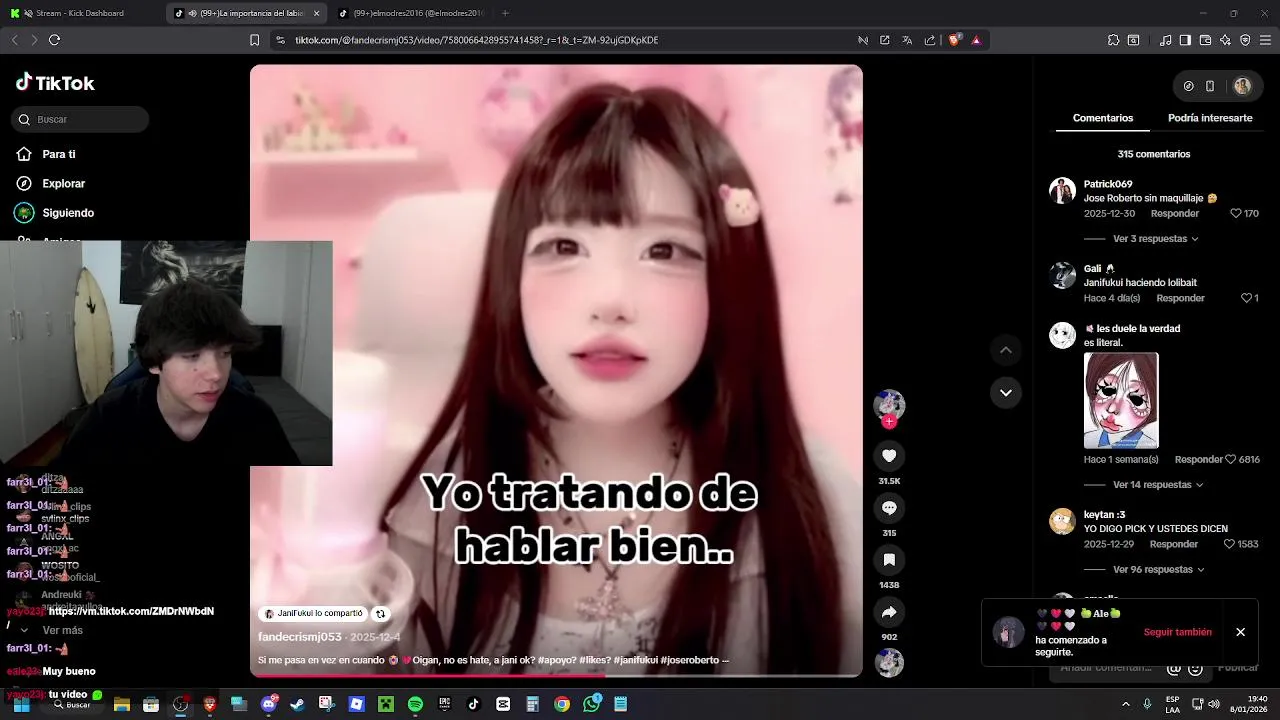Open the profile avatar at top right of TikTok
The width and height of the screenshot is (1280, 720).
[x=1242, y=86]
